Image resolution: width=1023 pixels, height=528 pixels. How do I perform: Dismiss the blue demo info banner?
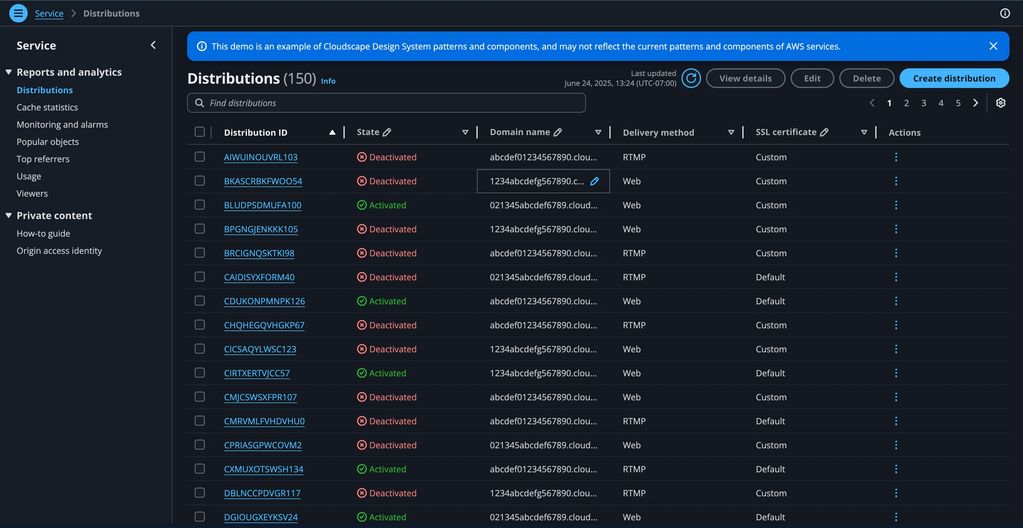(x=993, y=46)
